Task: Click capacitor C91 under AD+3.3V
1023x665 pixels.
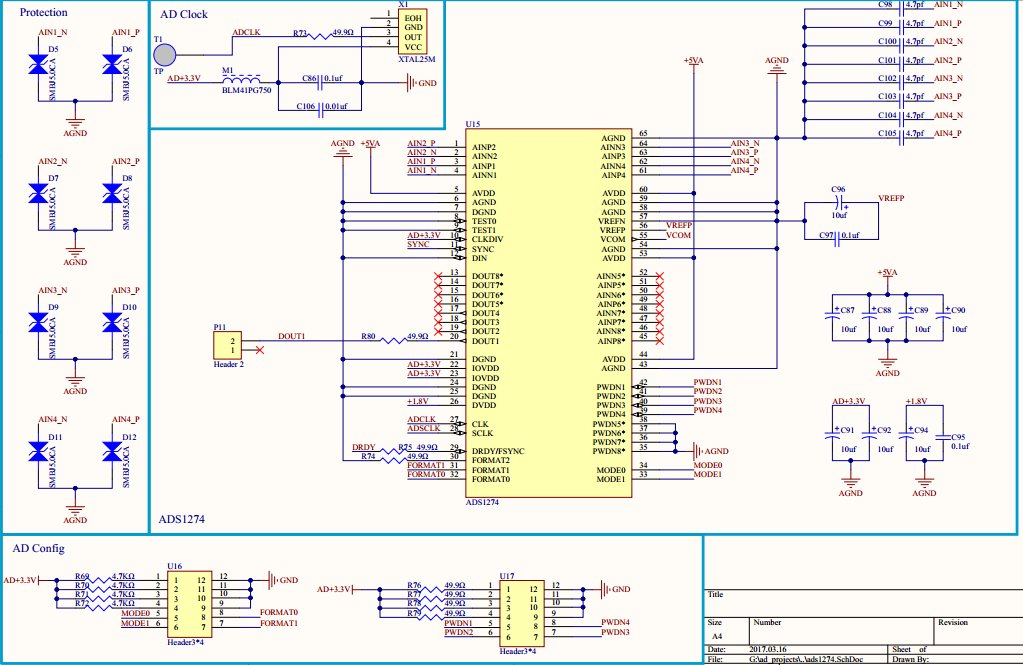Action: point(832,435)
